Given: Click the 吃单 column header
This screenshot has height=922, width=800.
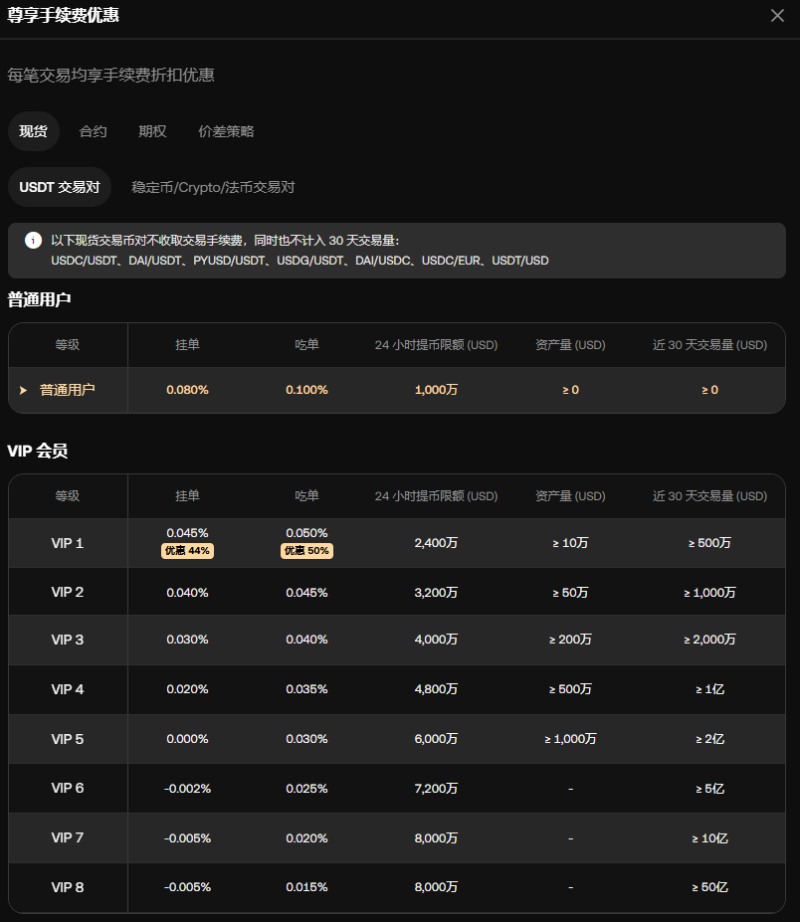Looking at the screenshot, I should click(306, 496).
